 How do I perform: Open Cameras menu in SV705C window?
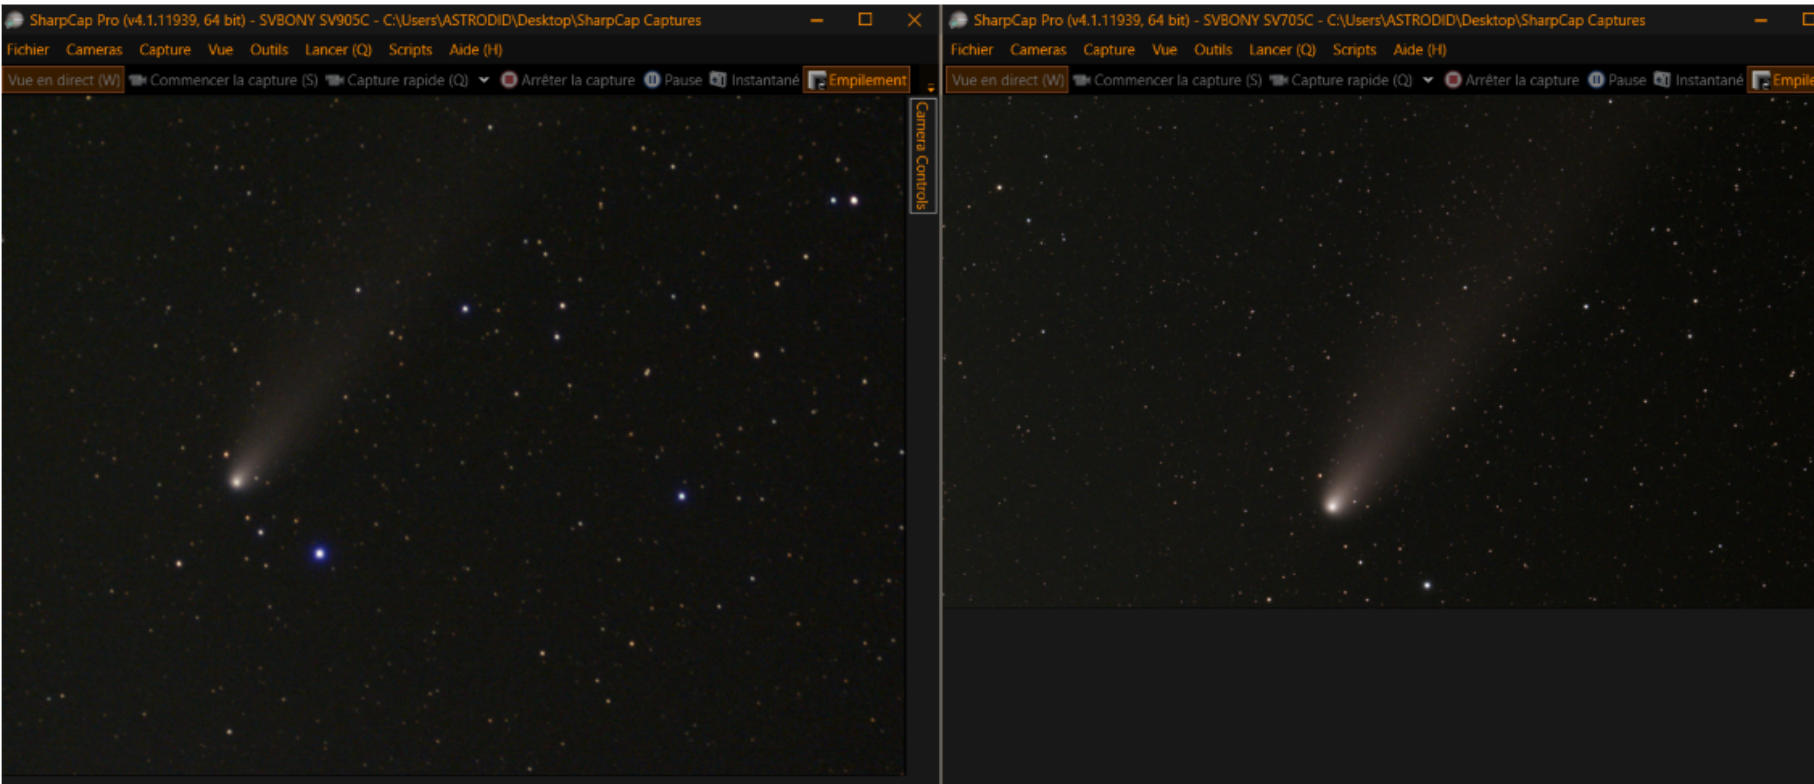[x=1038, y=49]
